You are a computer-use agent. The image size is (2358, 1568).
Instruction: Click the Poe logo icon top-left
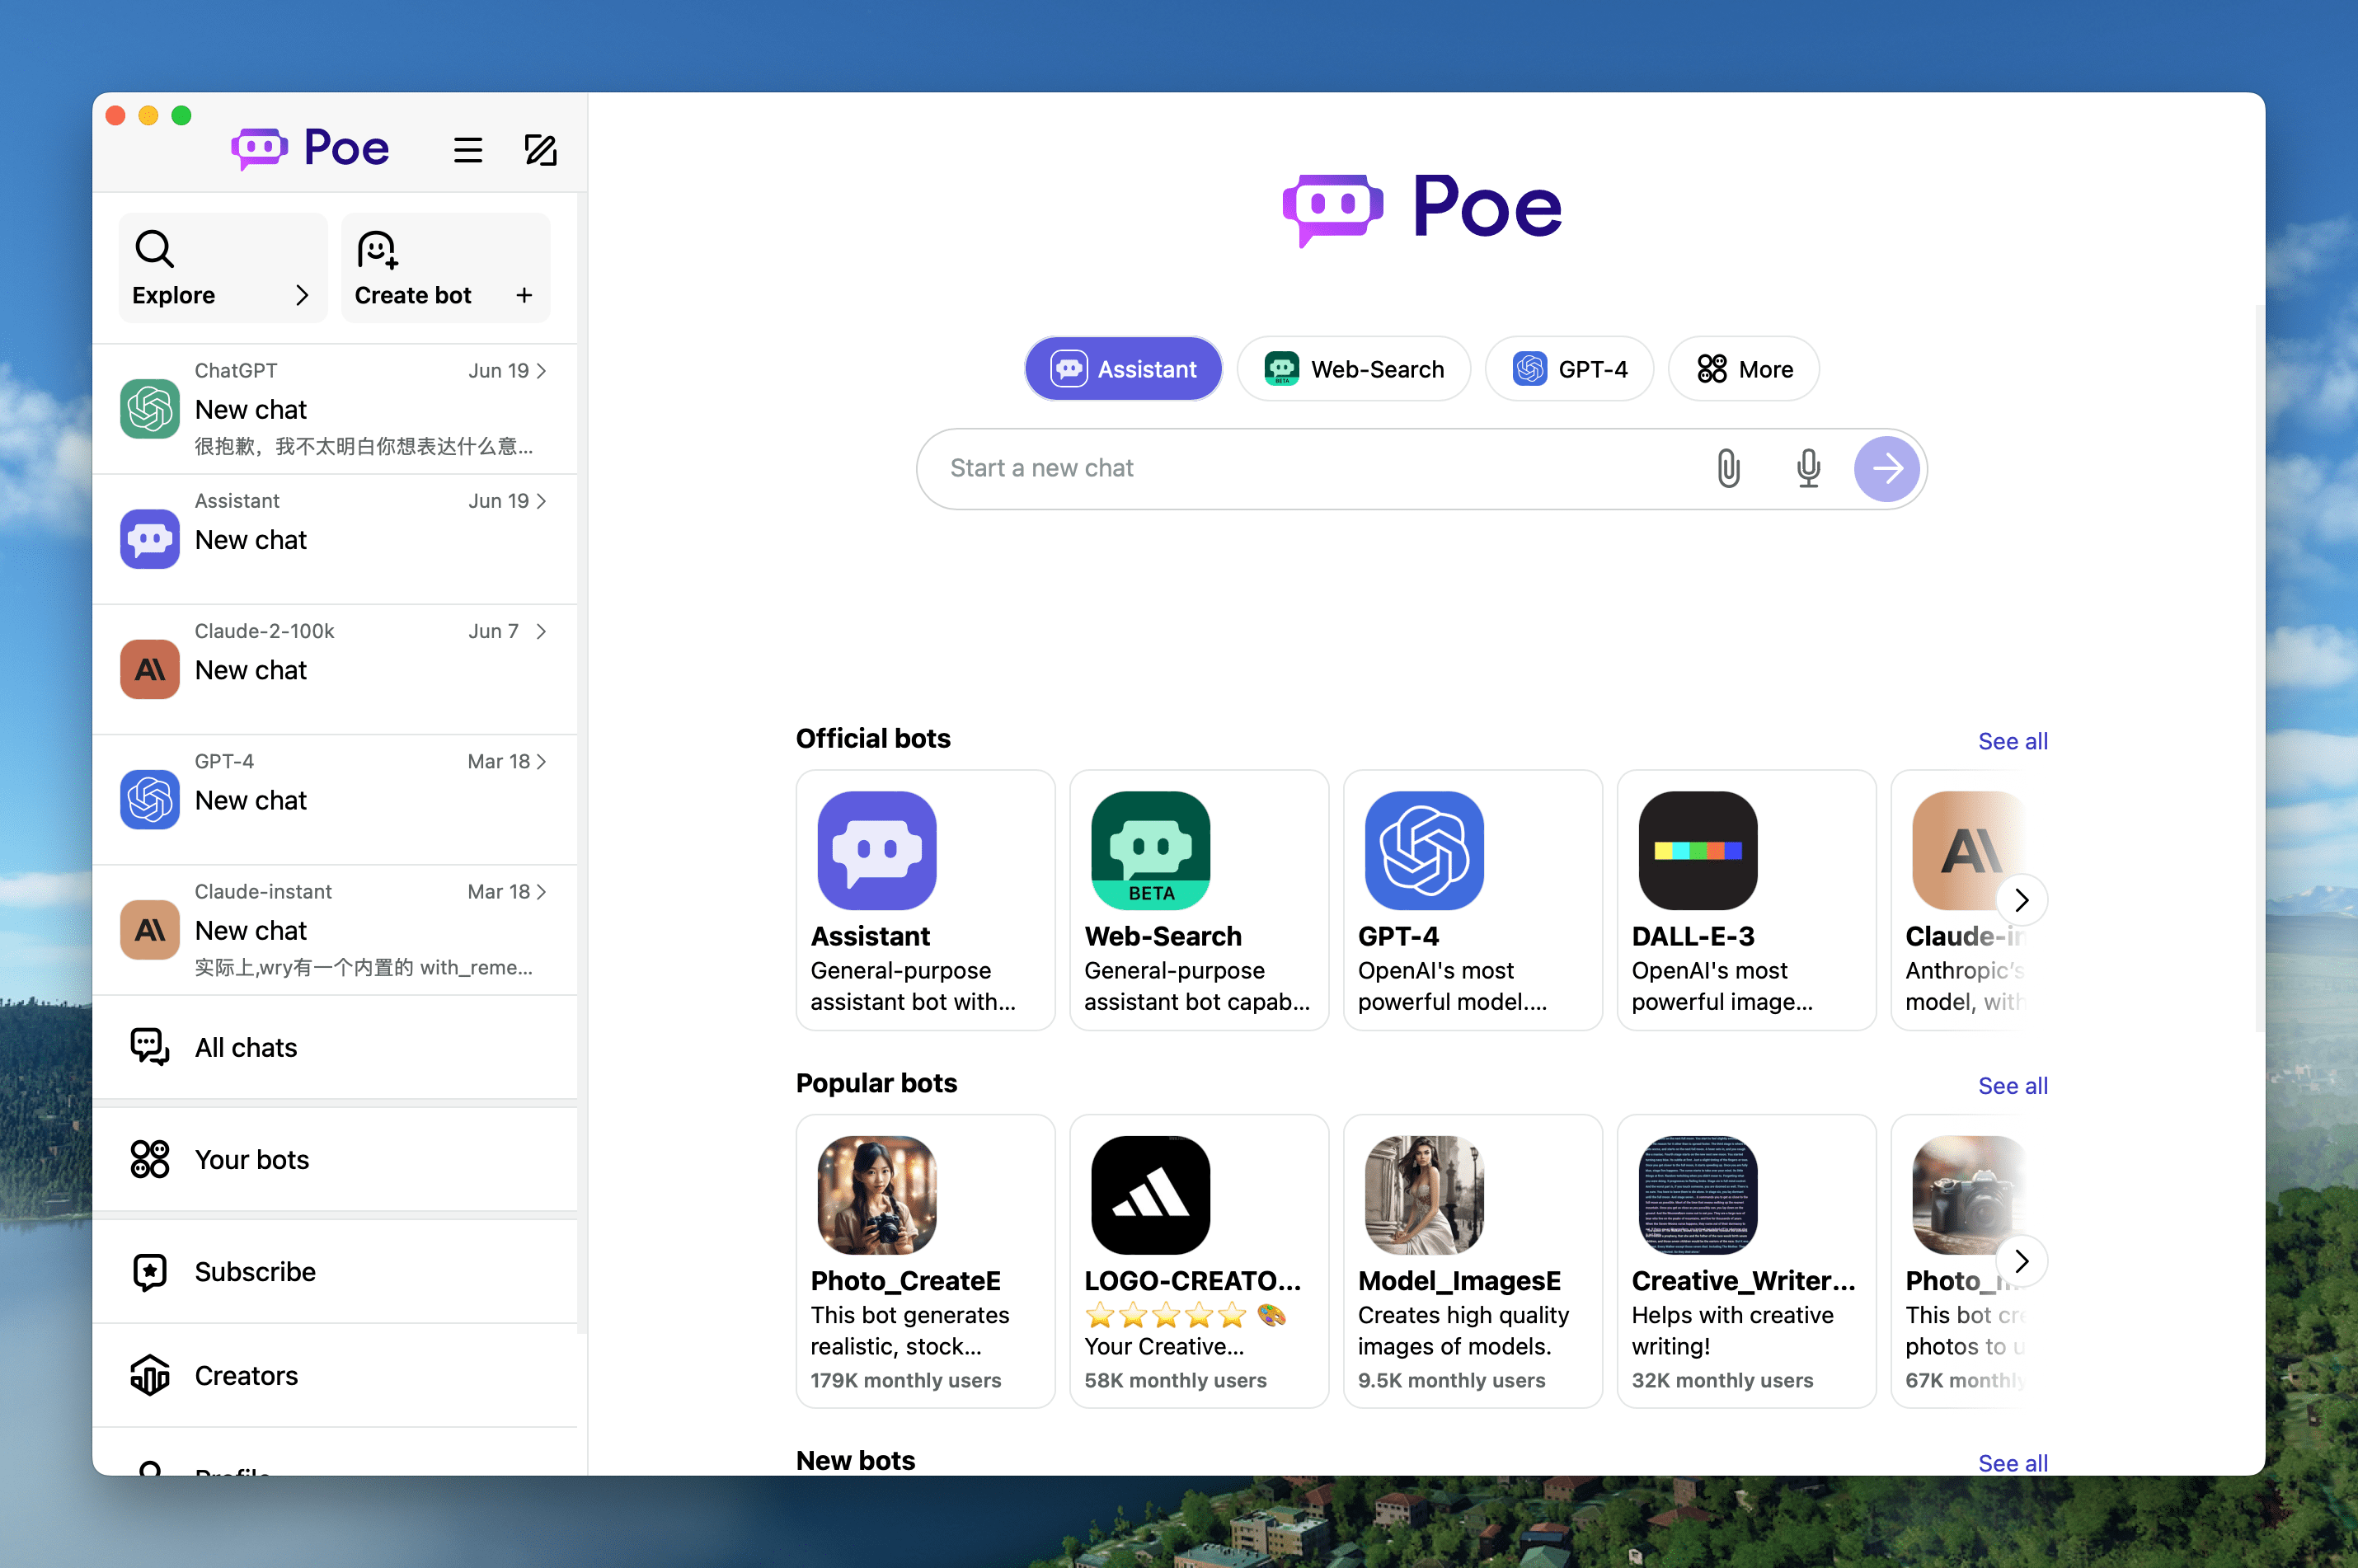coord(261,147)
